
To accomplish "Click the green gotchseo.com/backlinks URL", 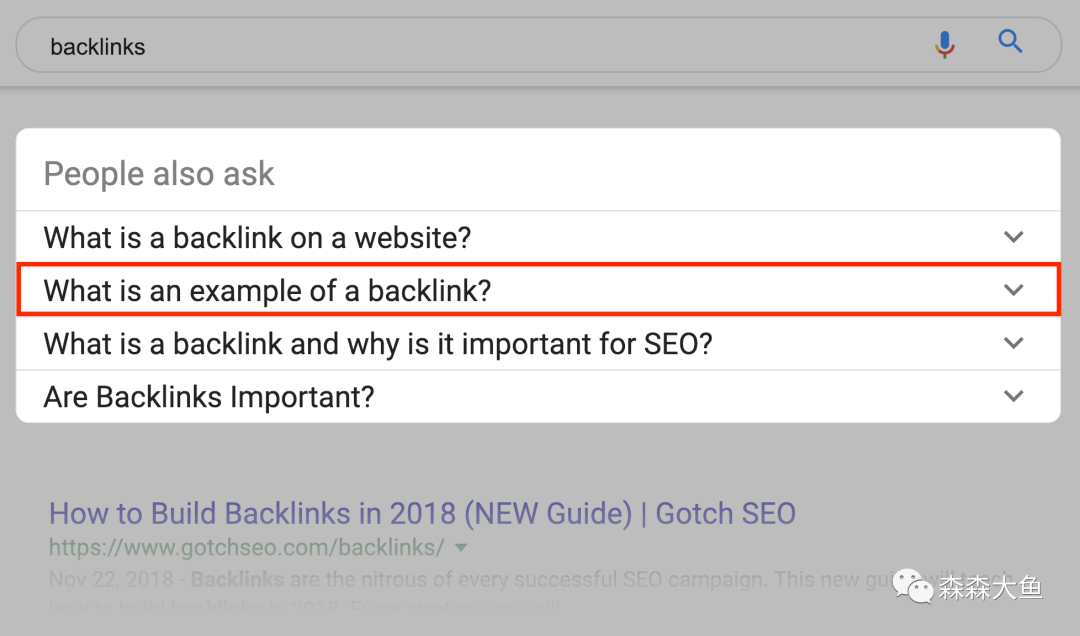I will [247, 548].
